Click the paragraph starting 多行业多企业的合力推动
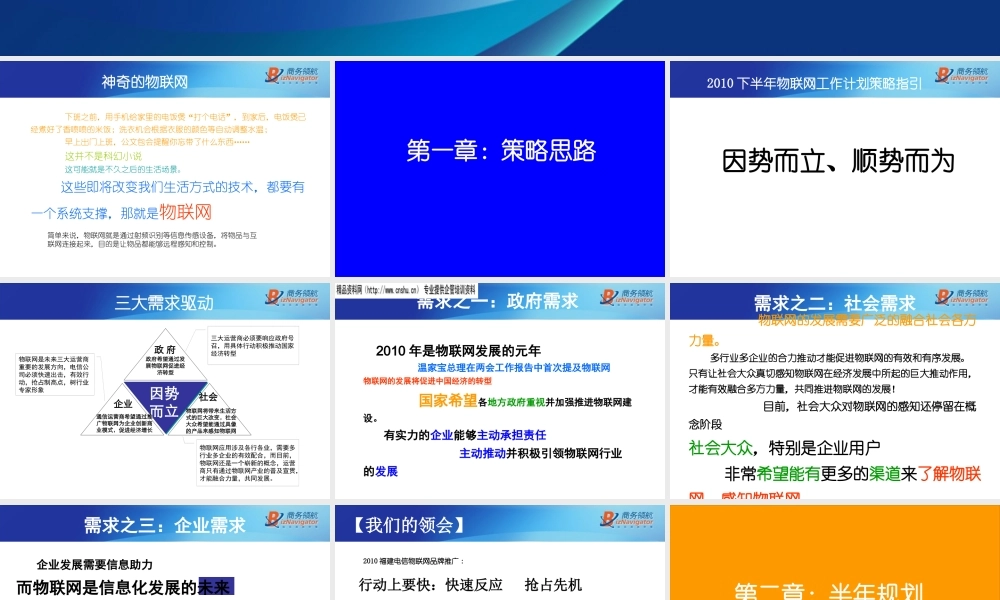This screenshot has width=1000, height=600. coord(829,373)
